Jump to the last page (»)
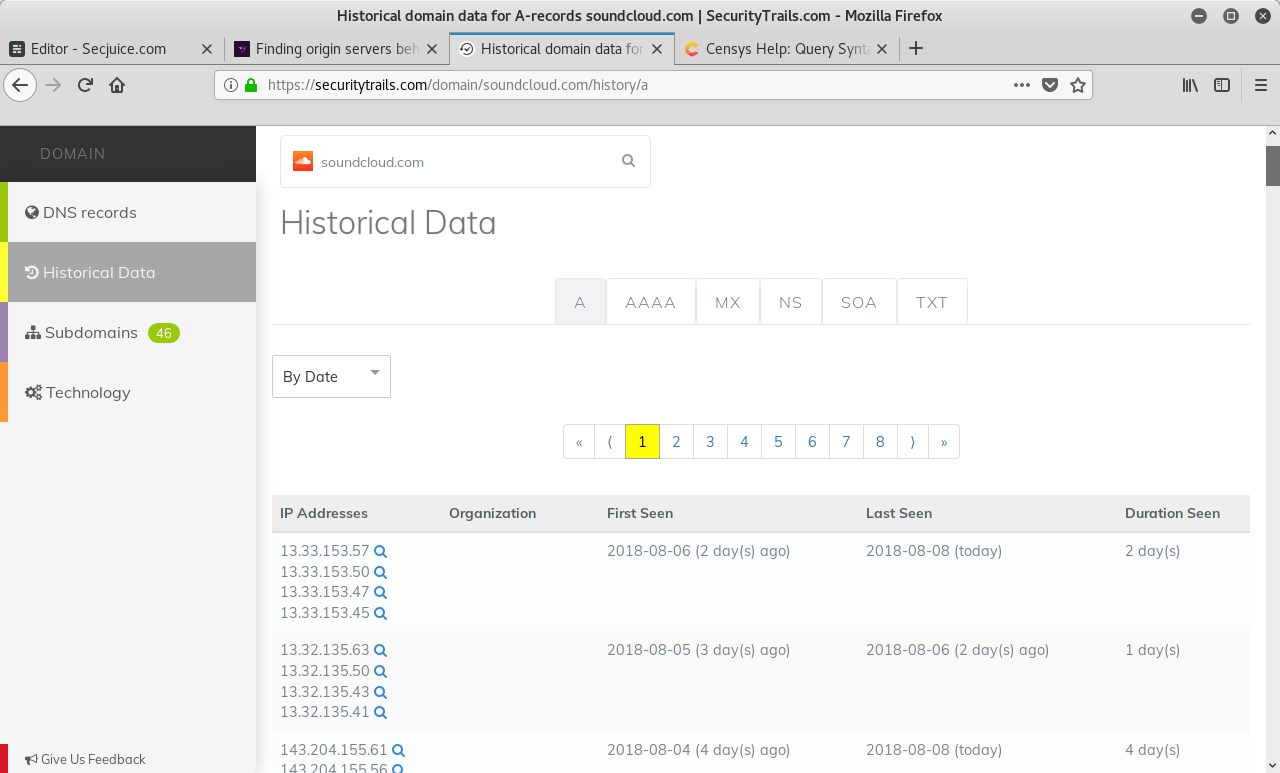This screenshot has width=1280, height=773. [x=944, y=442]
